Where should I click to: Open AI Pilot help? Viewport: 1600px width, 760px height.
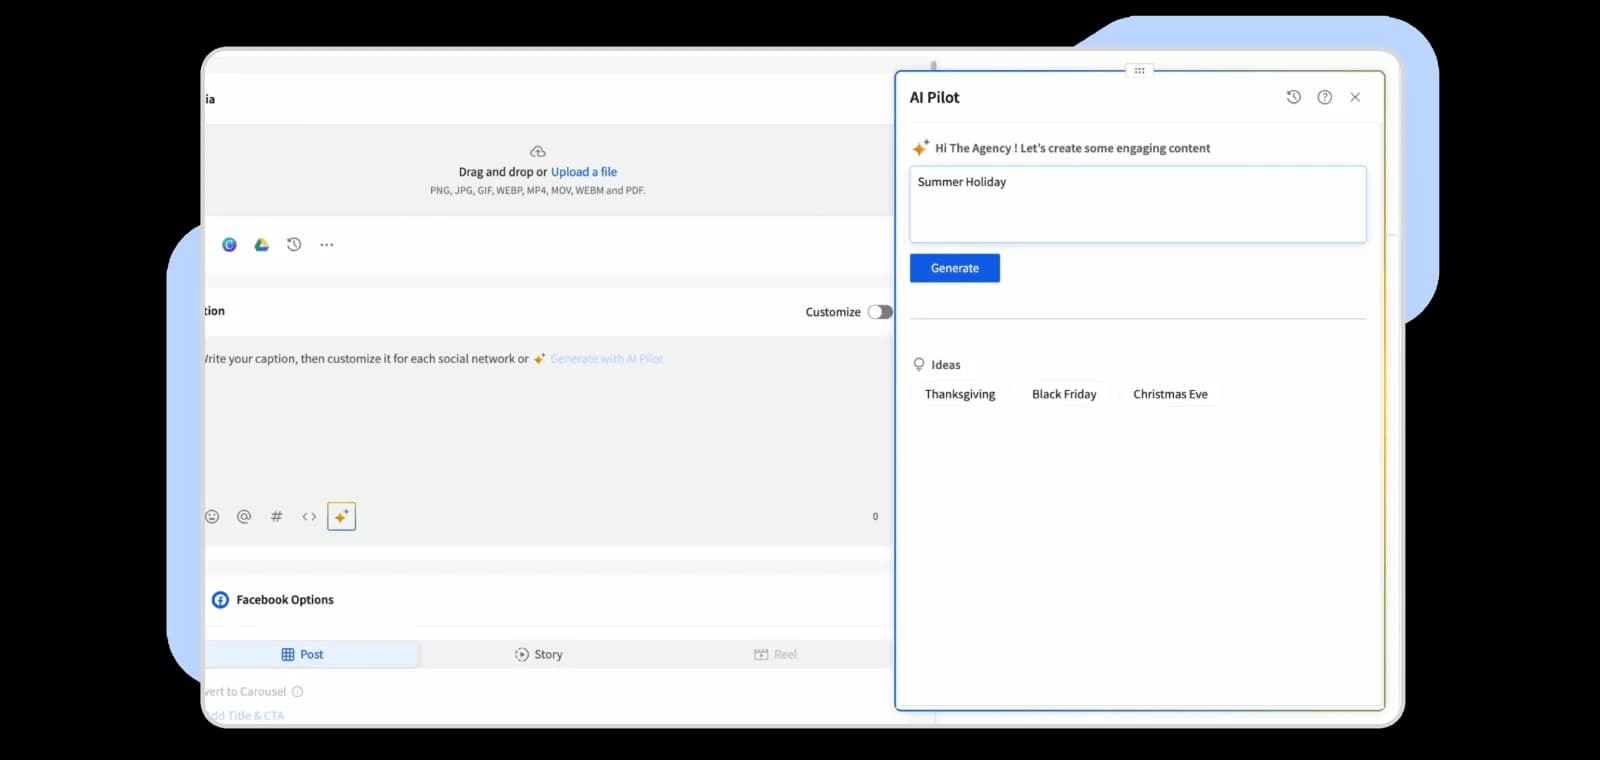(1325, 97)
